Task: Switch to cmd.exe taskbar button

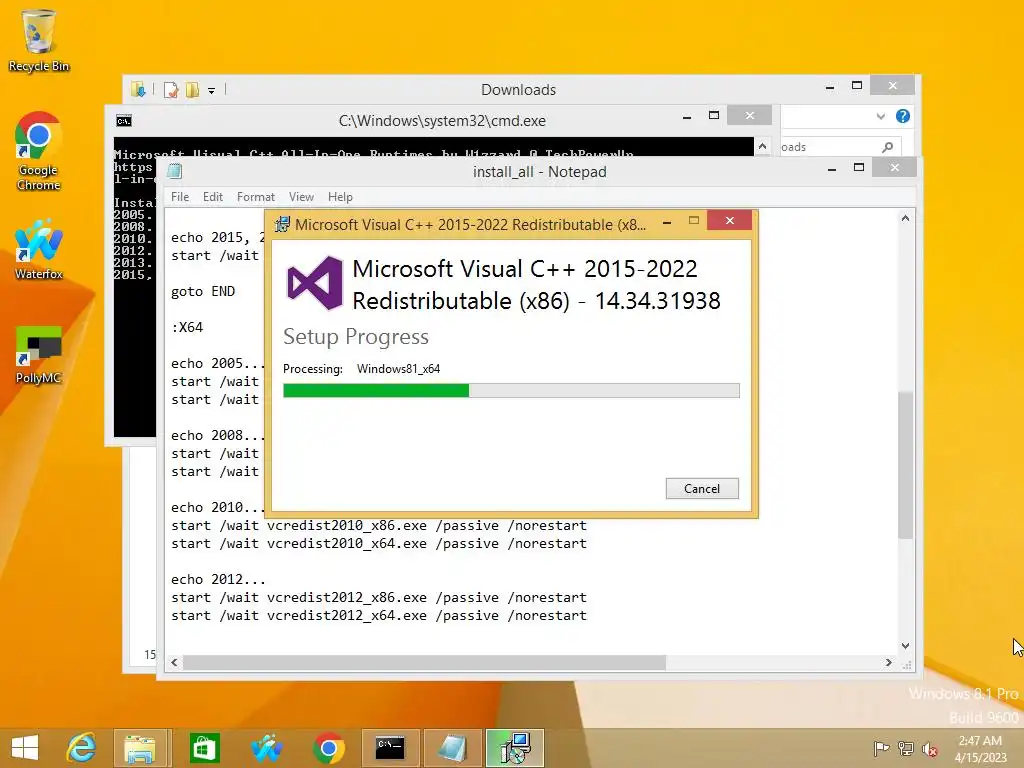Action: click(391, 748)
